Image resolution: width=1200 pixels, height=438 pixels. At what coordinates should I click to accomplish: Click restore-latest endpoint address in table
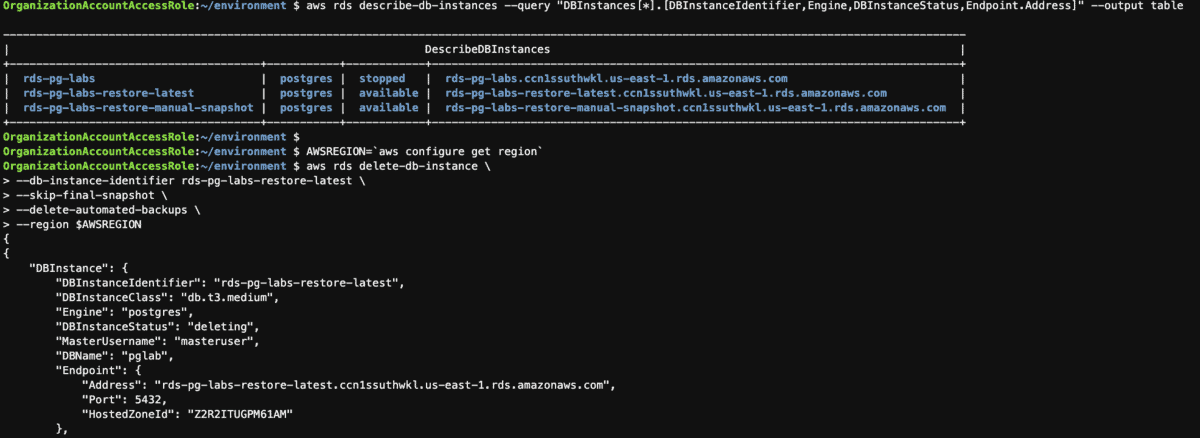click(666, 93)
